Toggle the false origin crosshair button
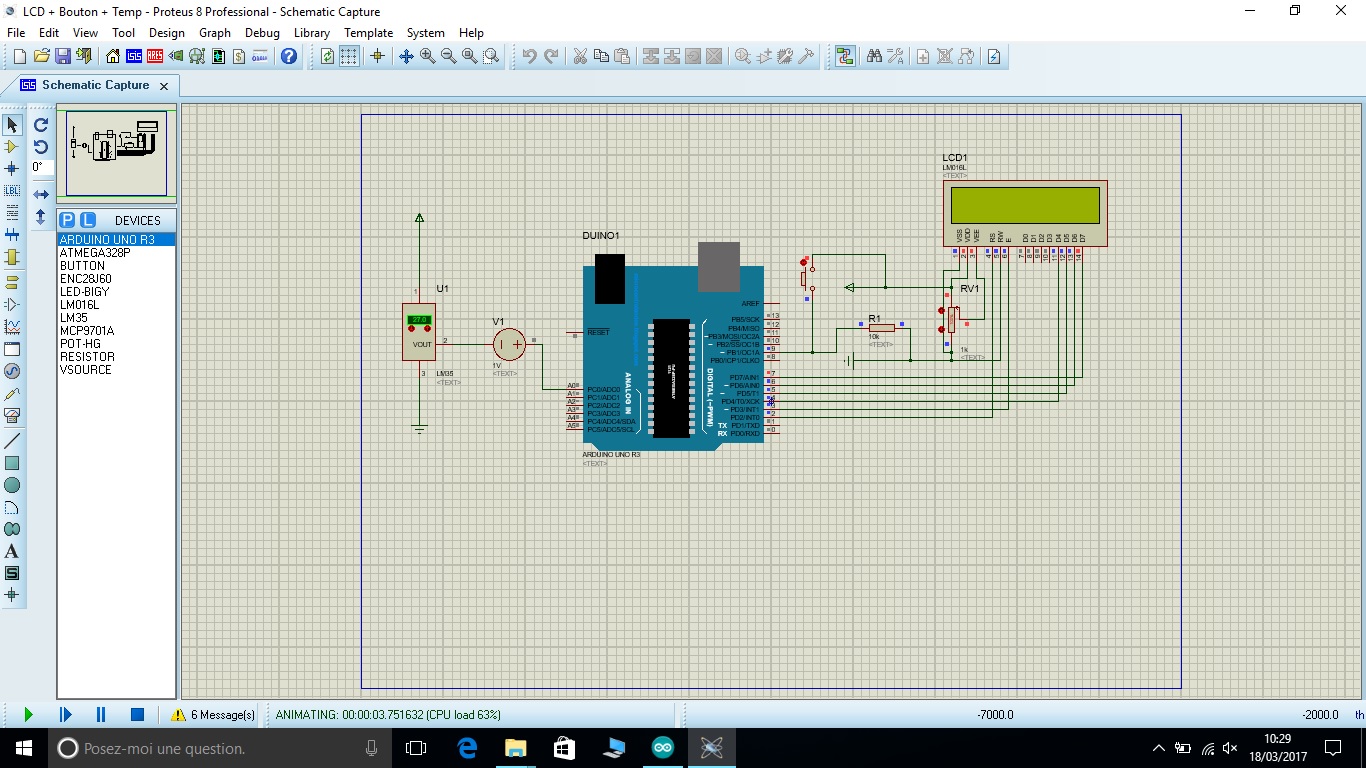 click(x=377, y=56)
